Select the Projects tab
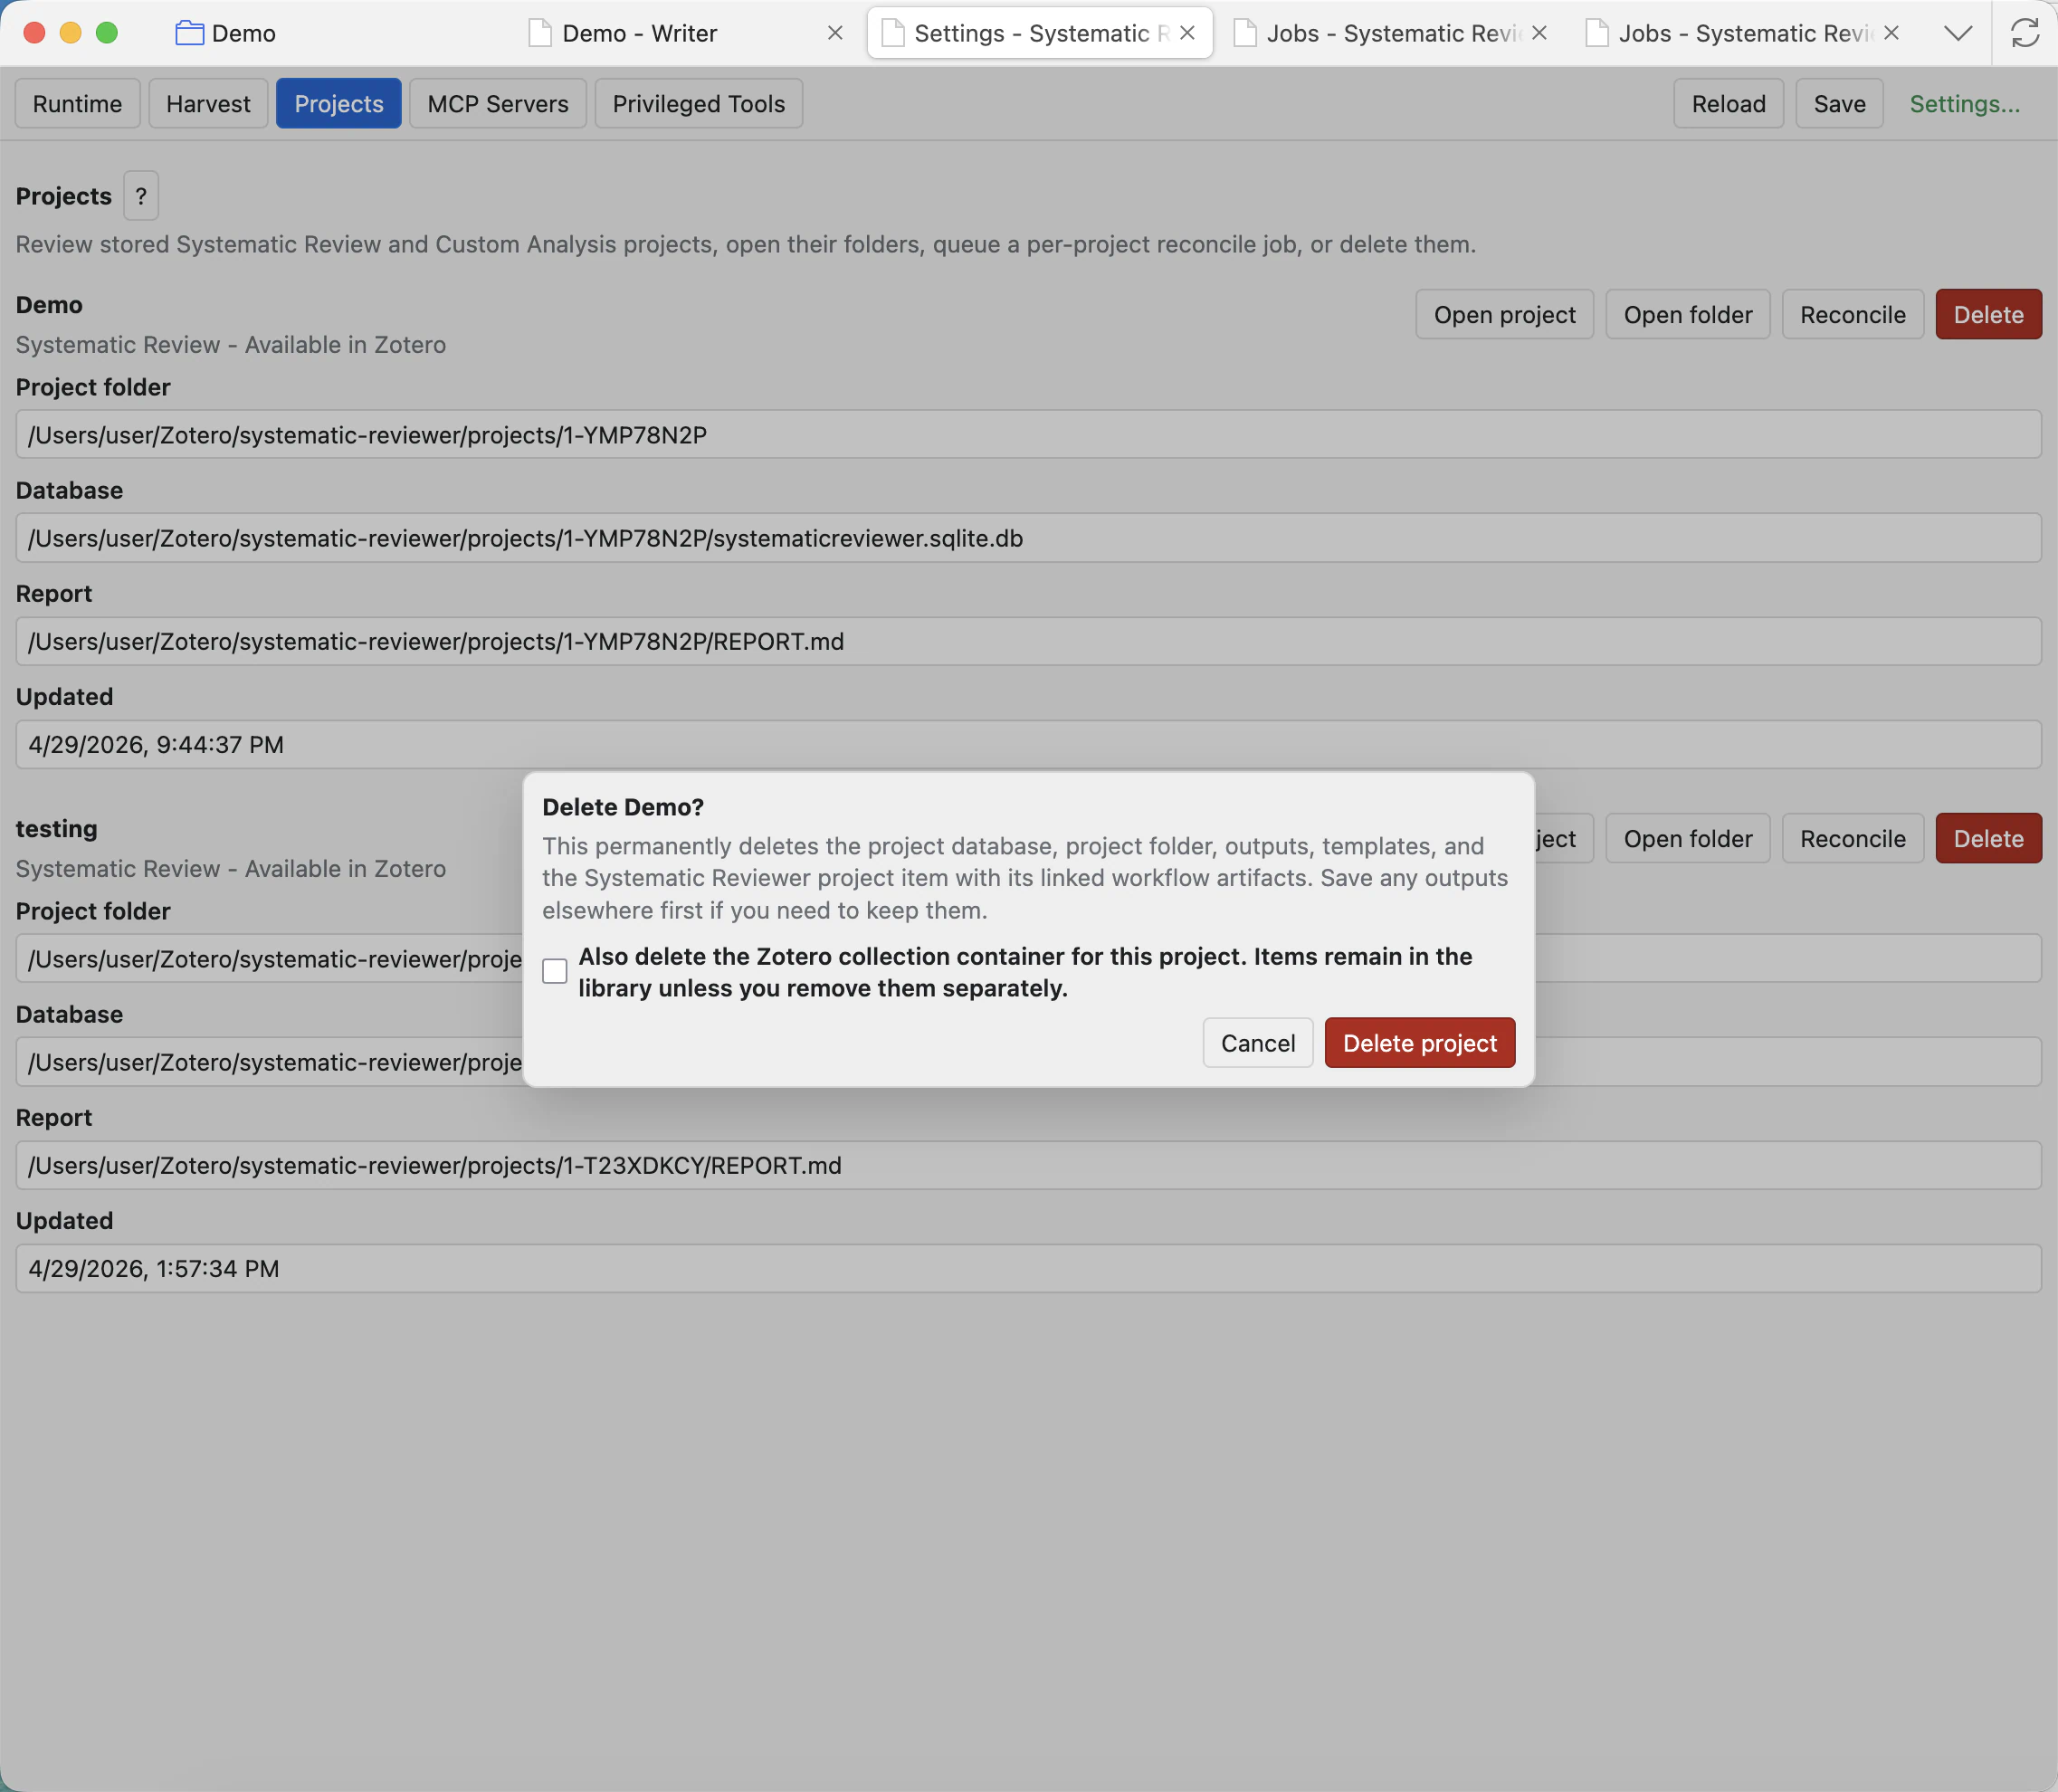 click(339, 104)
